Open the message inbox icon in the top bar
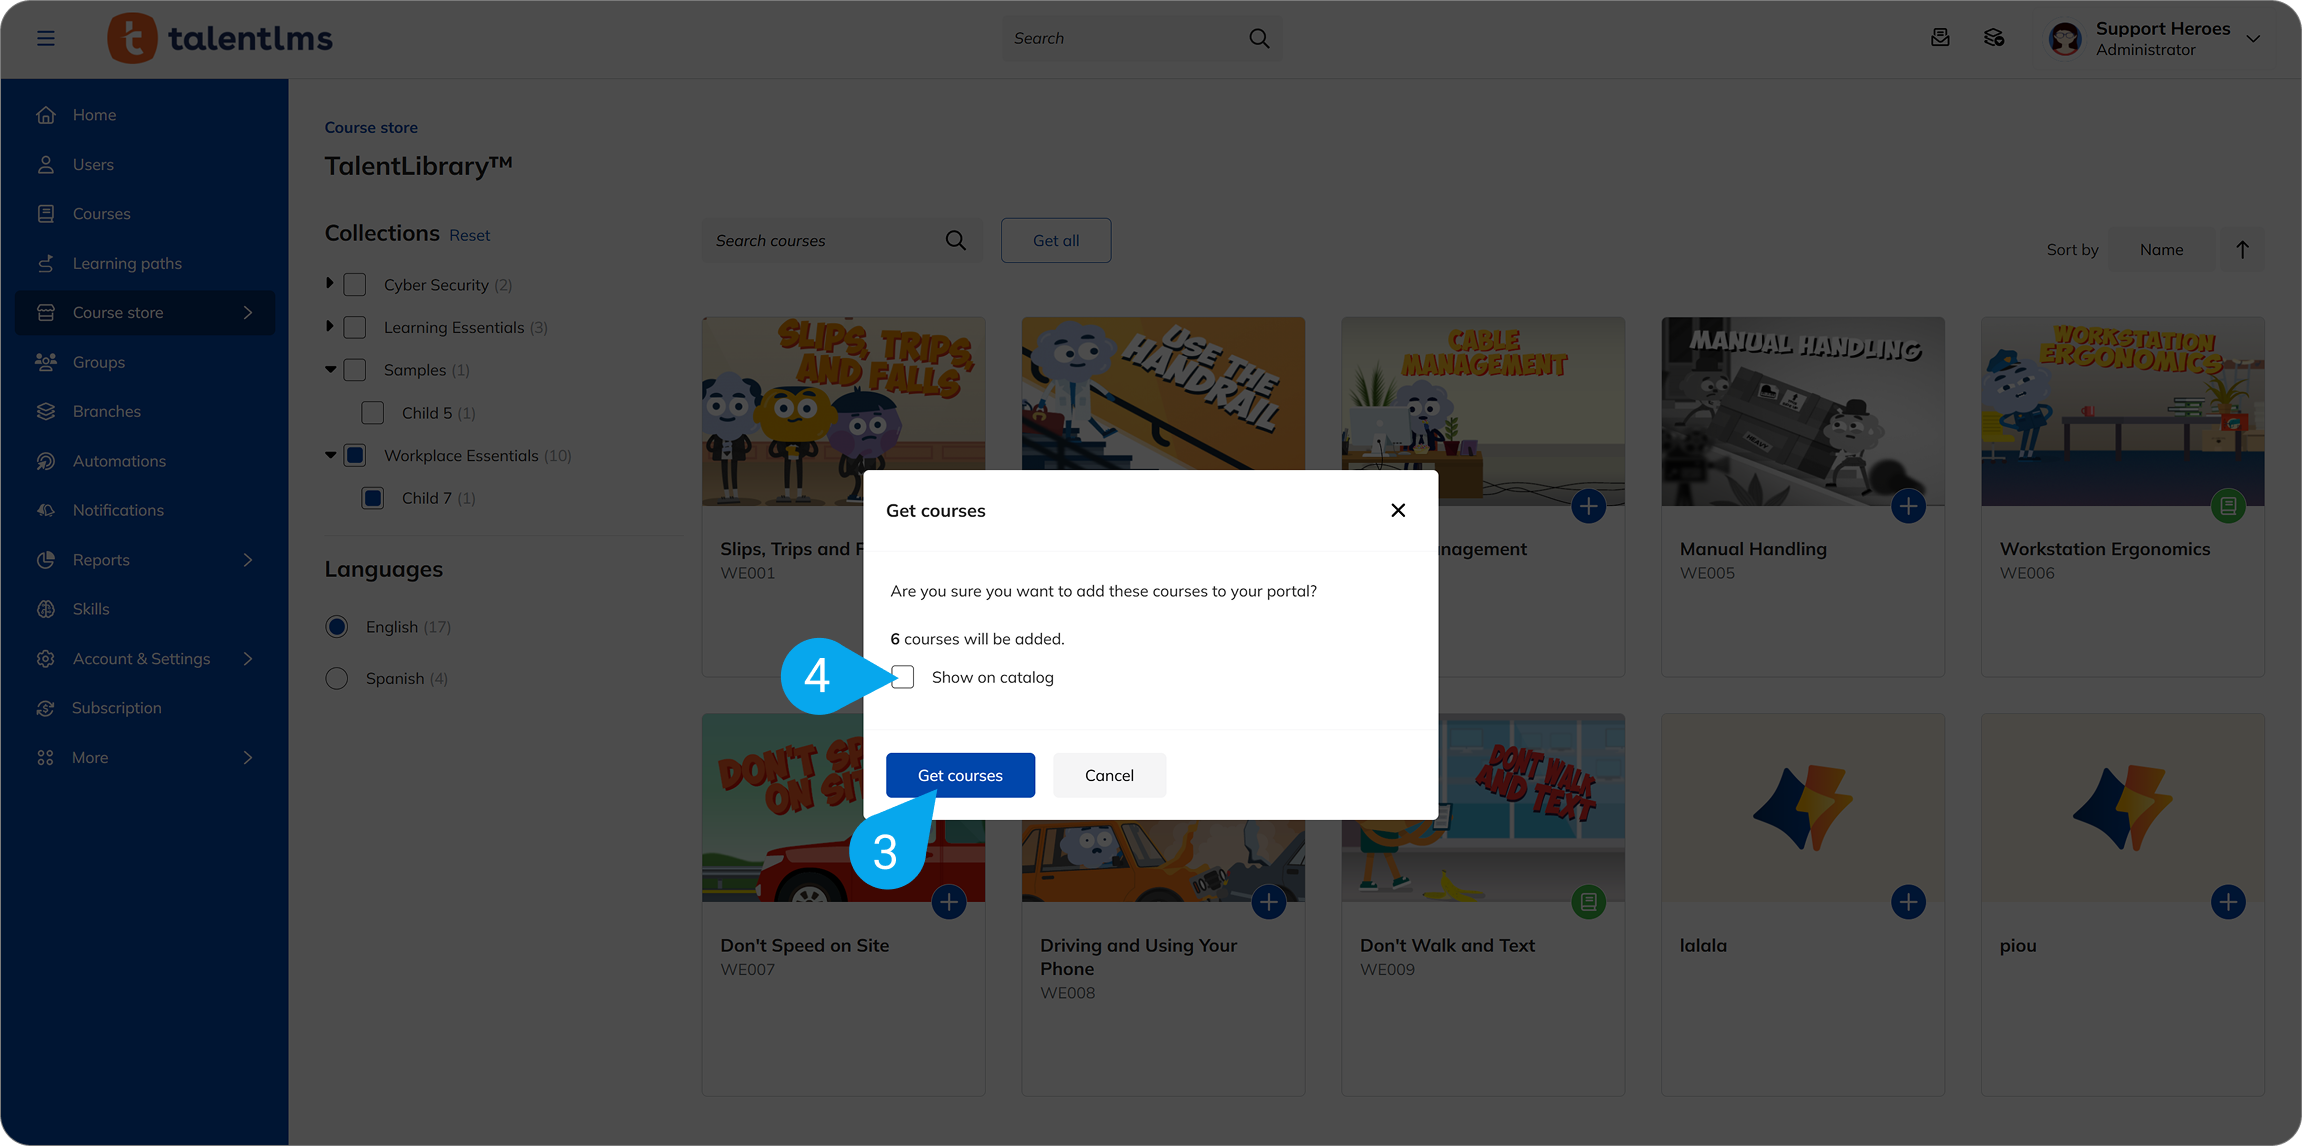Viewport: 2302px width, 1146px height. coord(1940,37)
